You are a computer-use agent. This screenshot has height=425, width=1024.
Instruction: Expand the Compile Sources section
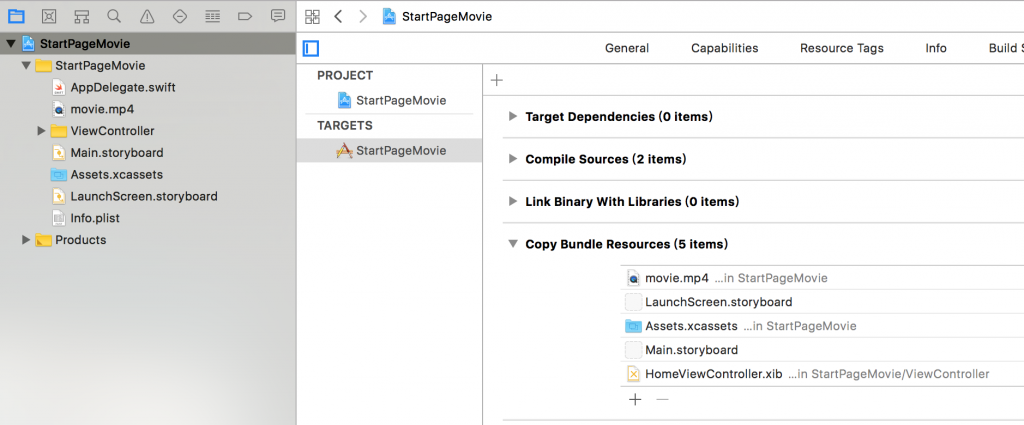tap(512, 159)
